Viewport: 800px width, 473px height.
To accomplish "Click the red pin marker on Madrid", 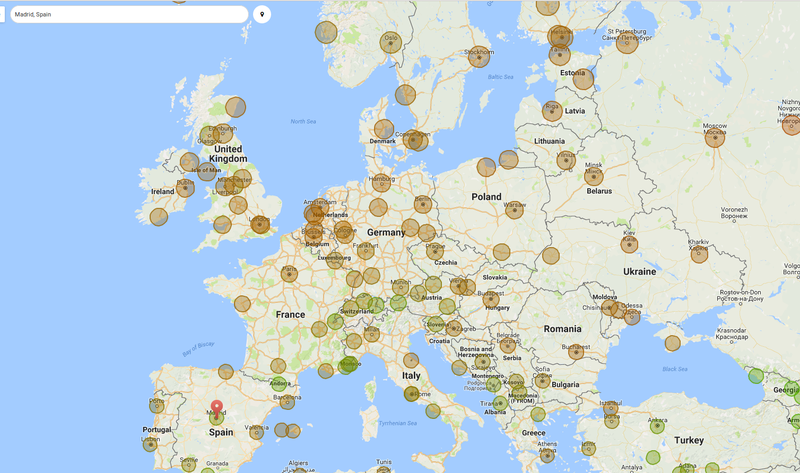I will pos(218,406).
